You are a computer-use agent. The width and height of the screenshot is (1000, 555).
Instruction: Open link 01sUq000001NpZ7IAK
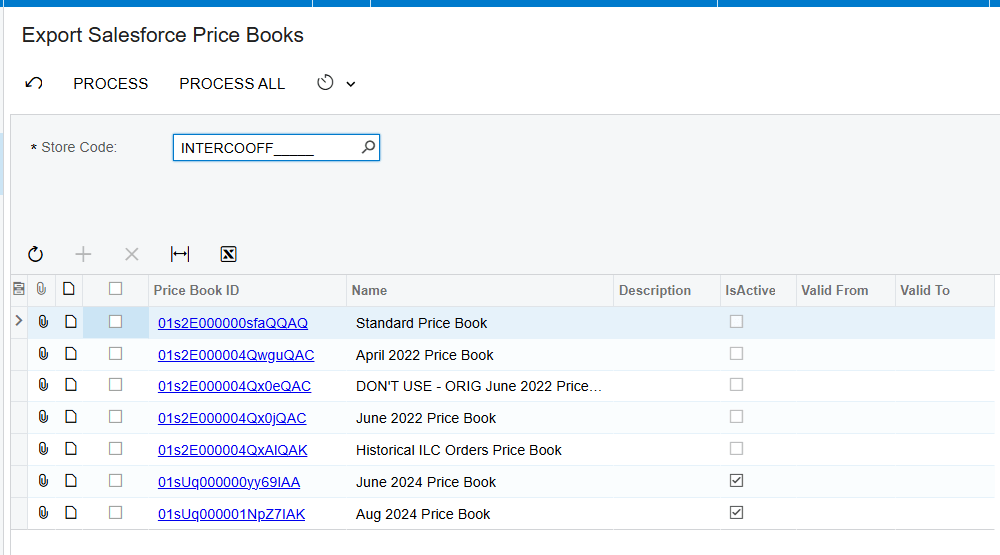point(232,514)
